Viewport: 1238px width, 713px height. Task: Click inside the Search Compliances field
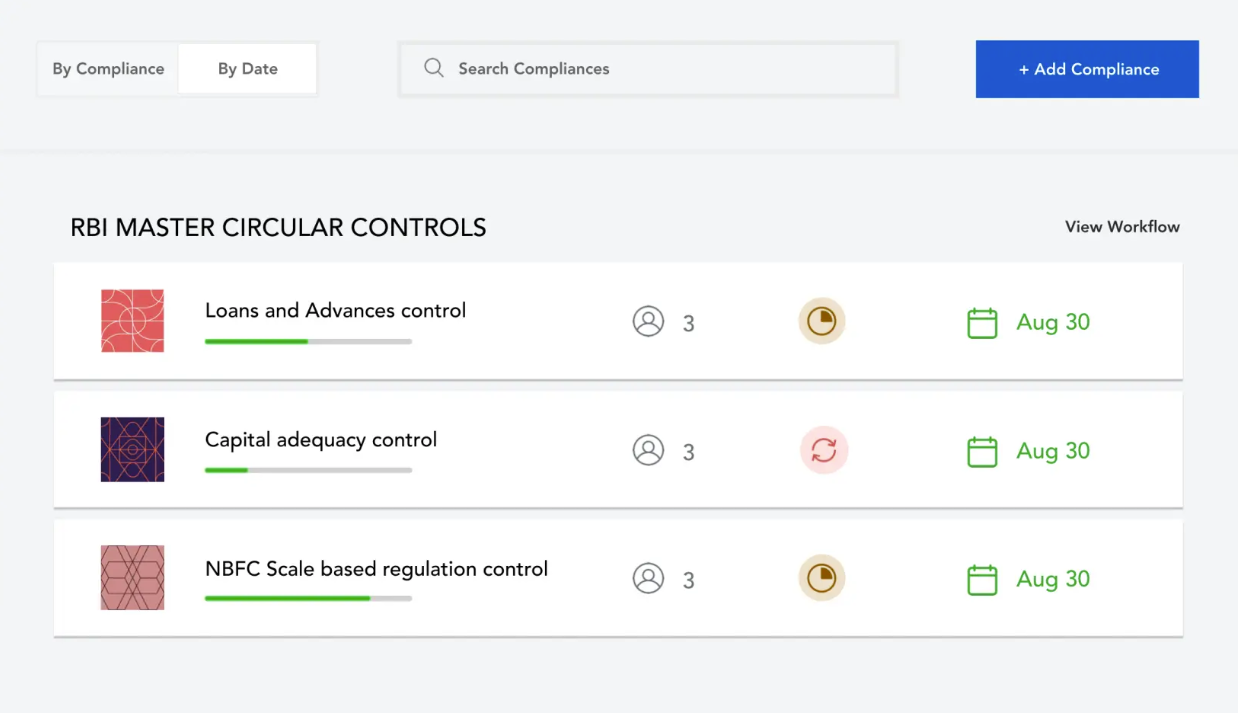[x=648, y=68]
